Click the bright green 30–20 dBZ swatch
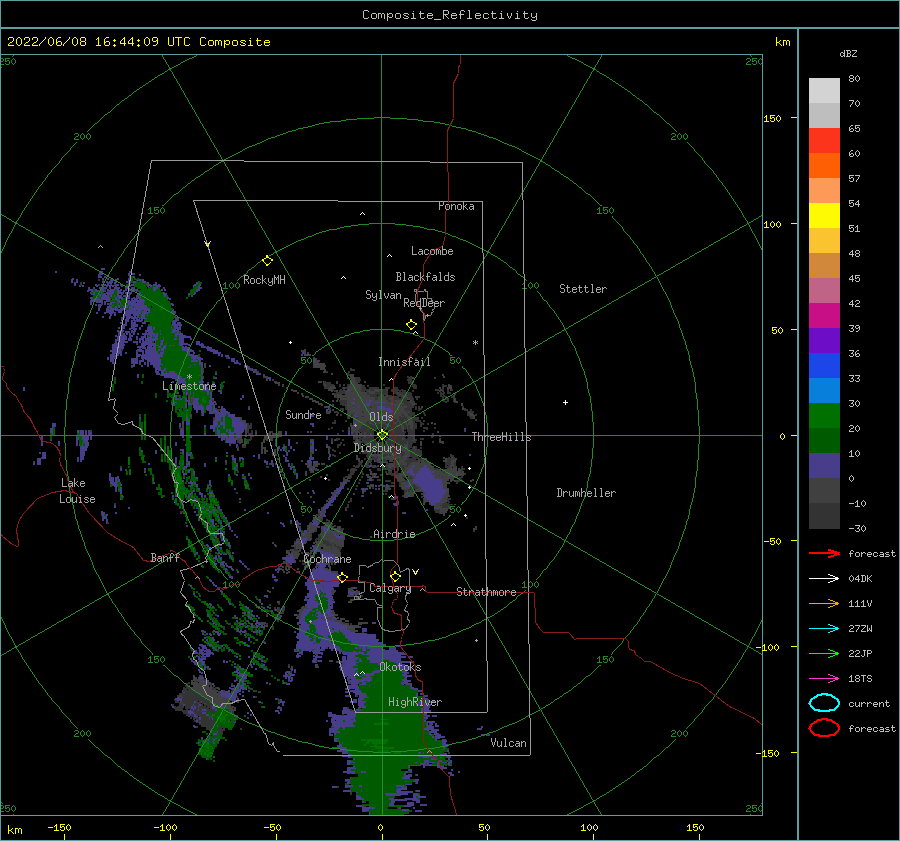Screen dimensions: 900x841 click(x=824, y=415)
